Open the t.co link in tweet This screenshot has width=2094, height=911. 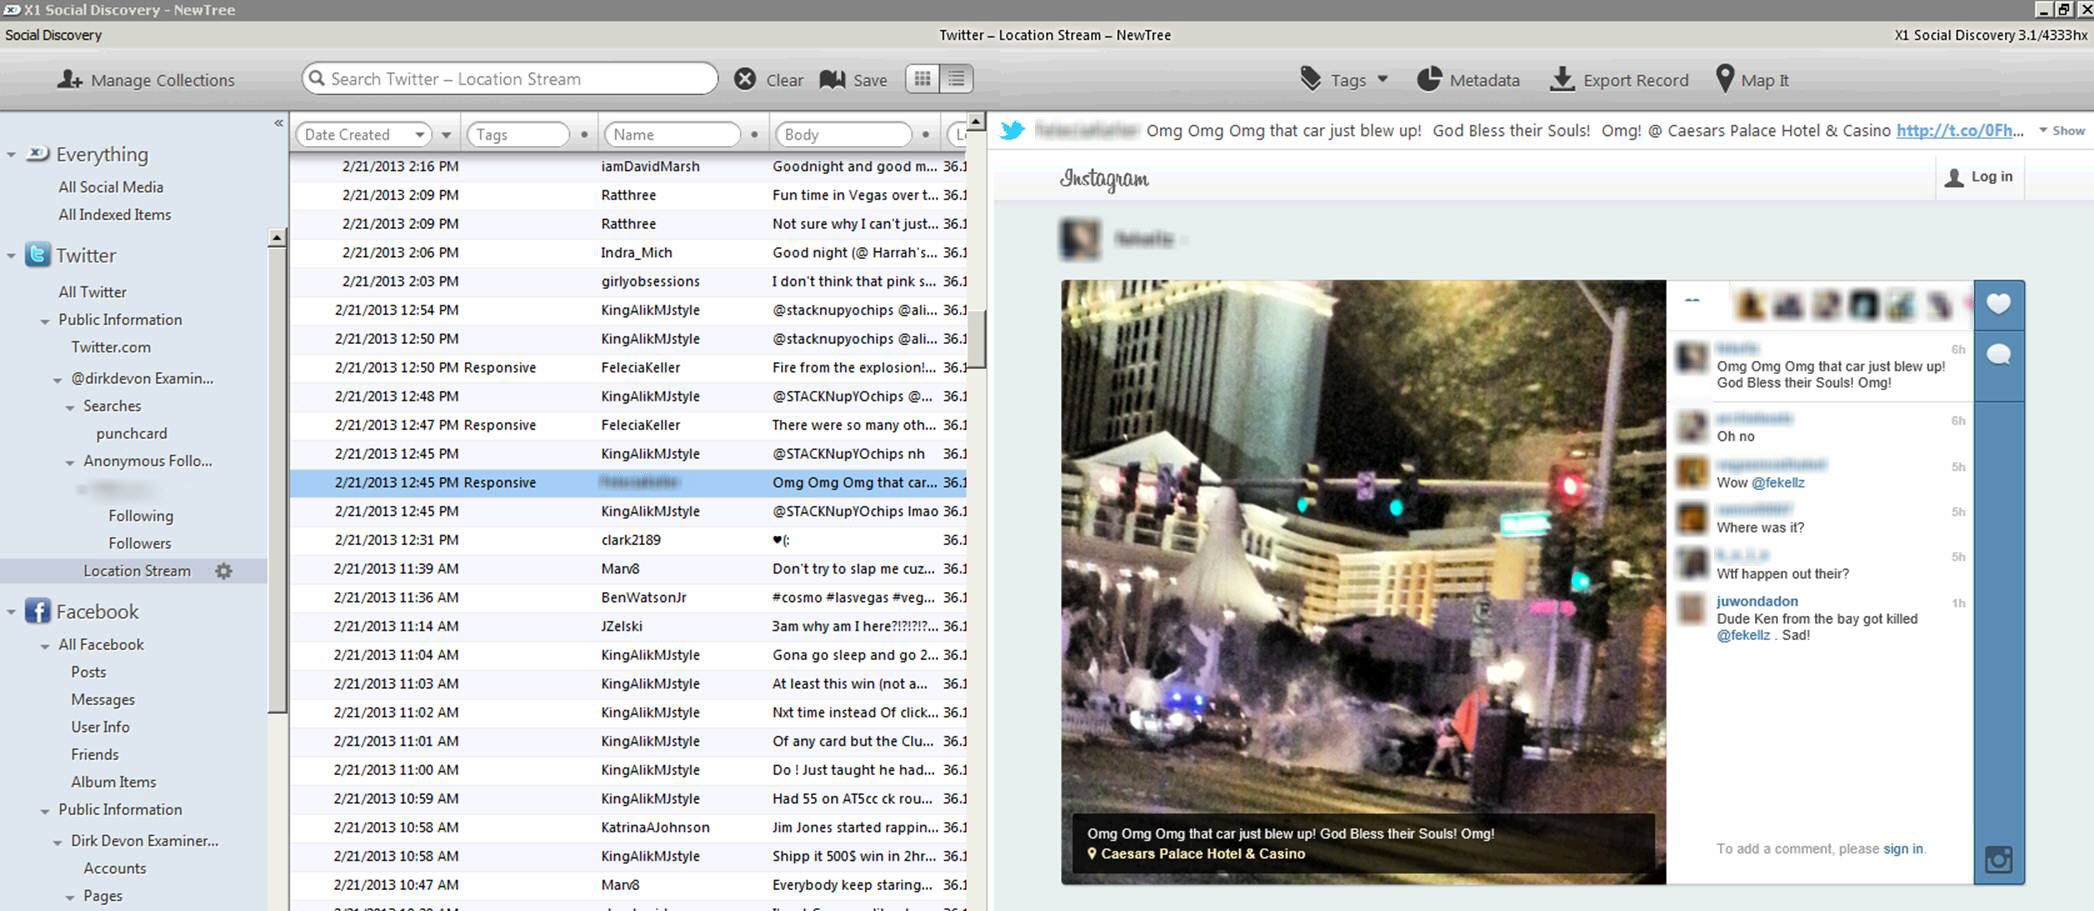click(1960, 130)
